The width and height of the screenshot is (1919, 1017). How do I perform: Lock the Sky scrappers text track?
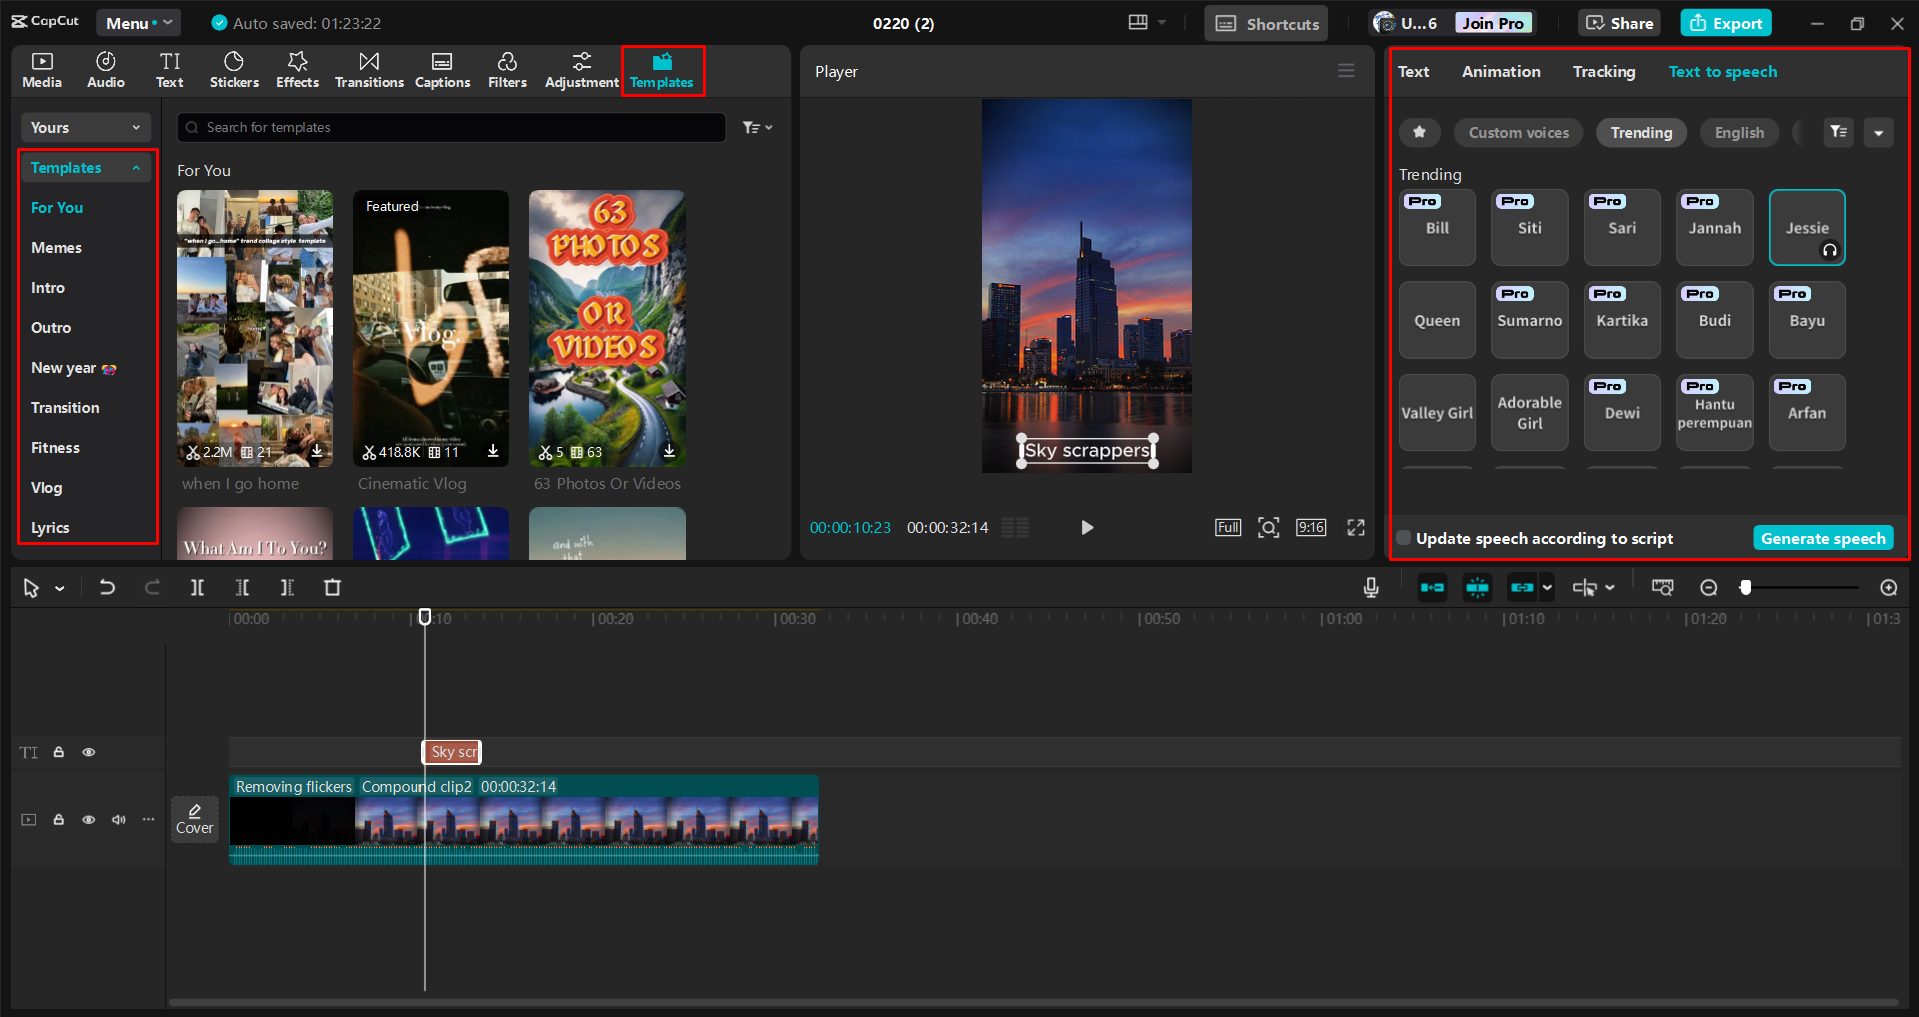coord(59,752)
